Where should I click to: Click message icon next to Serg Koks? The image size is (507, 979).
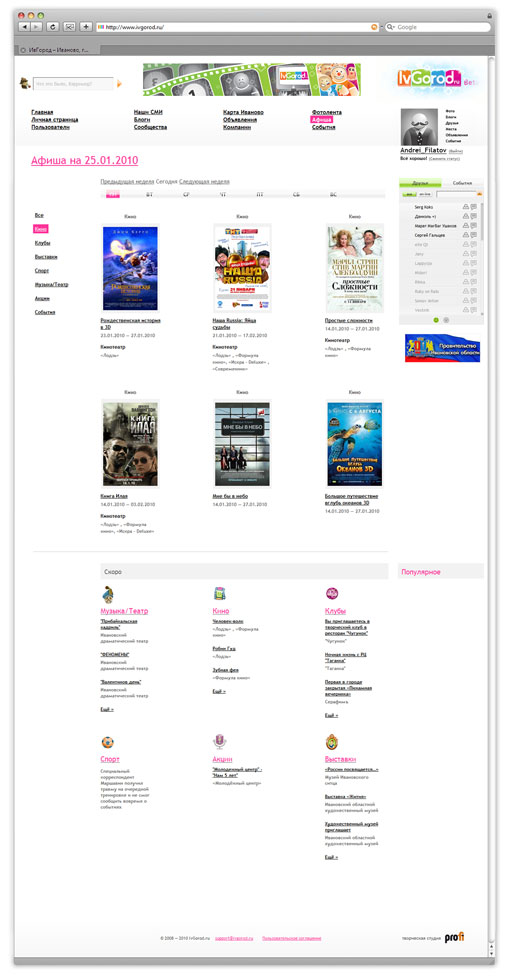tap(473, 207)
